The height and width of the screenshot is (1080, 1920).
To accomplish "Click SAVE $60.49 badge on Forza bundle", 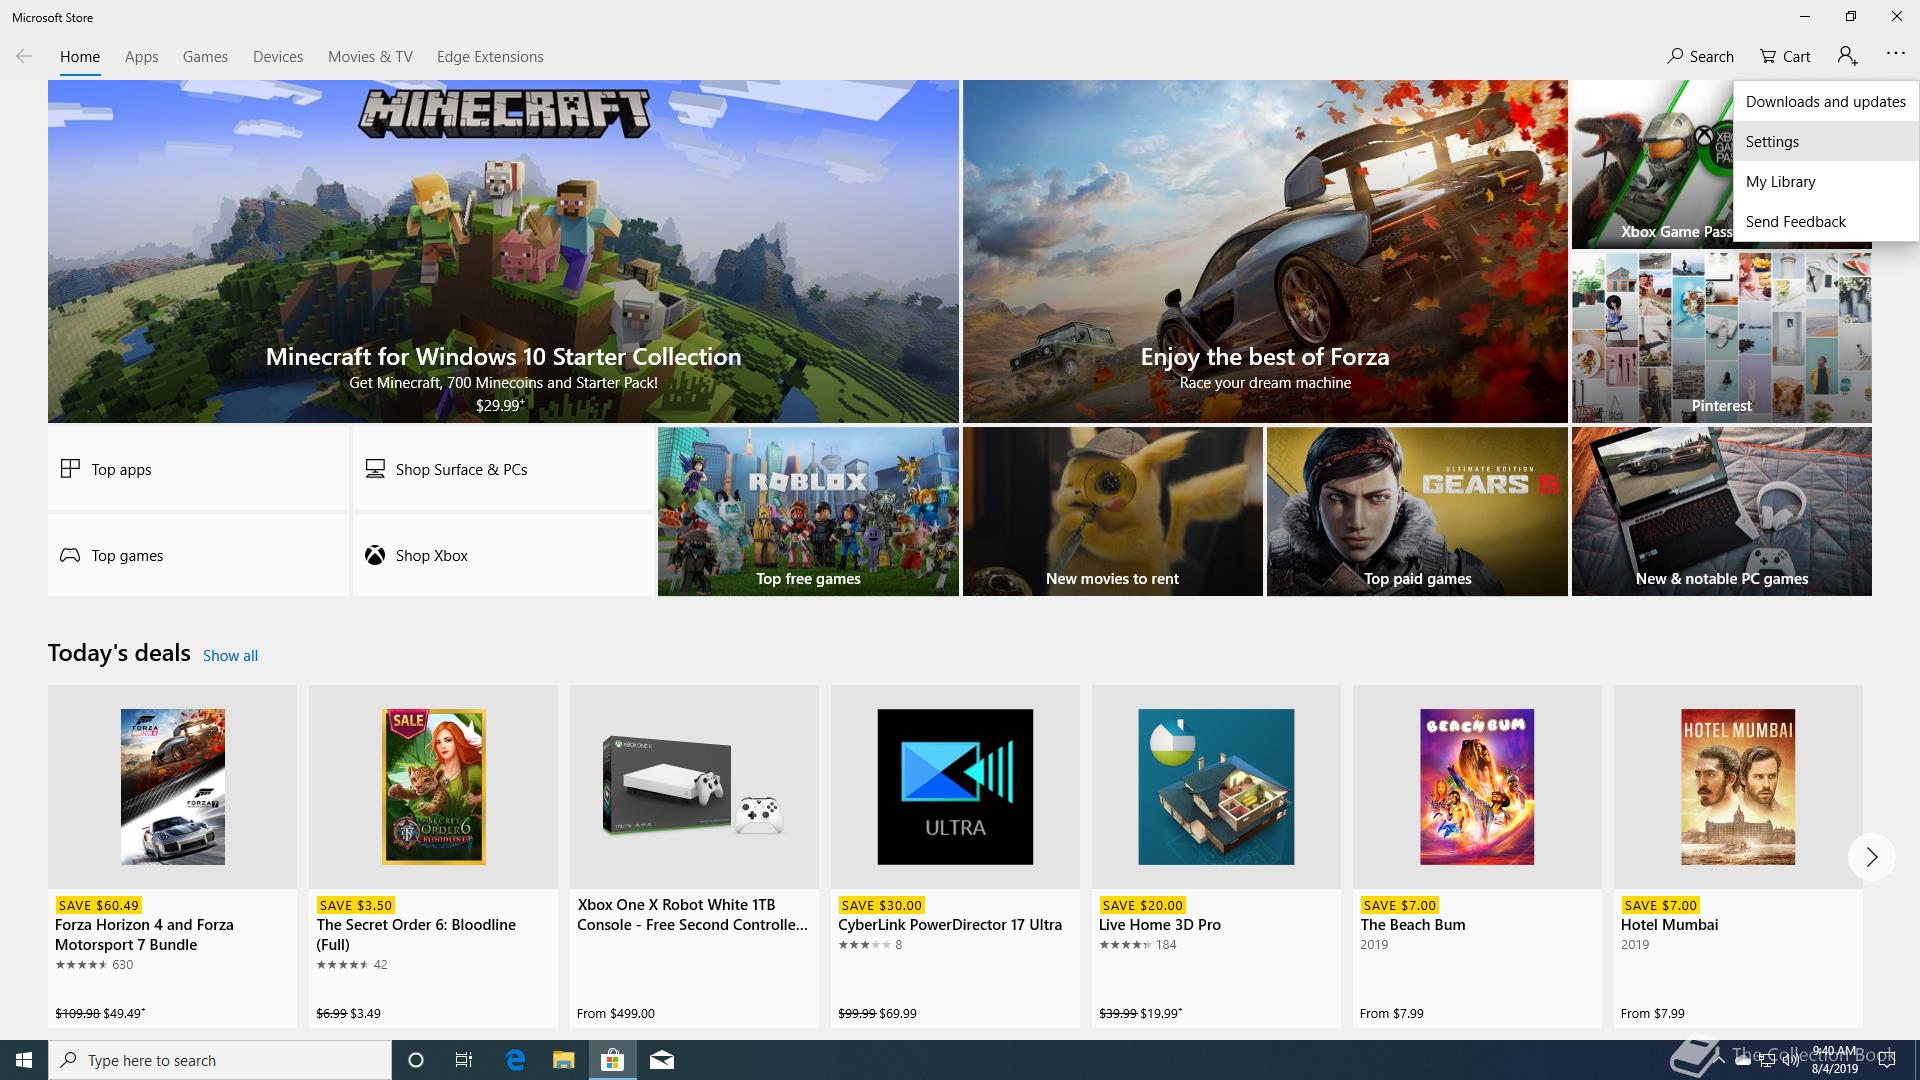I will pos(98,905).
